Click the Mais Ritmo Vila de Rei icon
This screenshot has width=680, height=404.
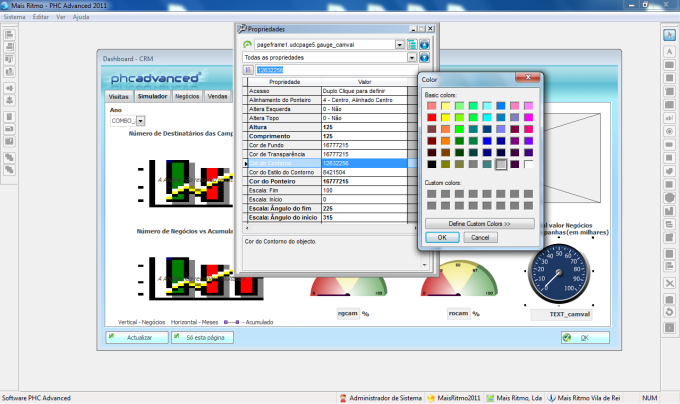pyautogui.click(x=551, y=398)
